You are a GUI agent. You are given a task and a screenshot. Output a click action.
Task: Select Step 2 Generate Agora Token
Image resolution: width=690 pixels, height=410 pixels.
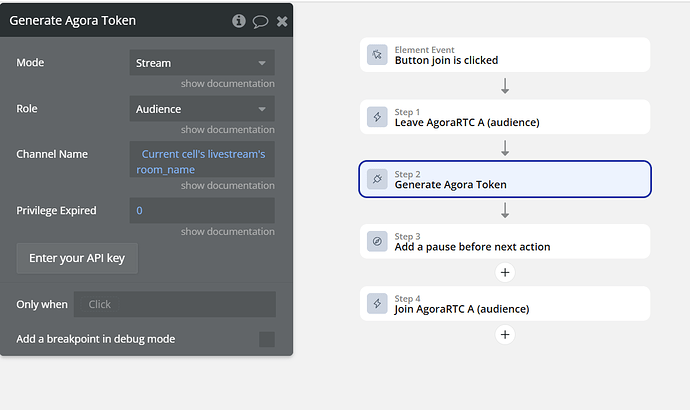point(505,179)
